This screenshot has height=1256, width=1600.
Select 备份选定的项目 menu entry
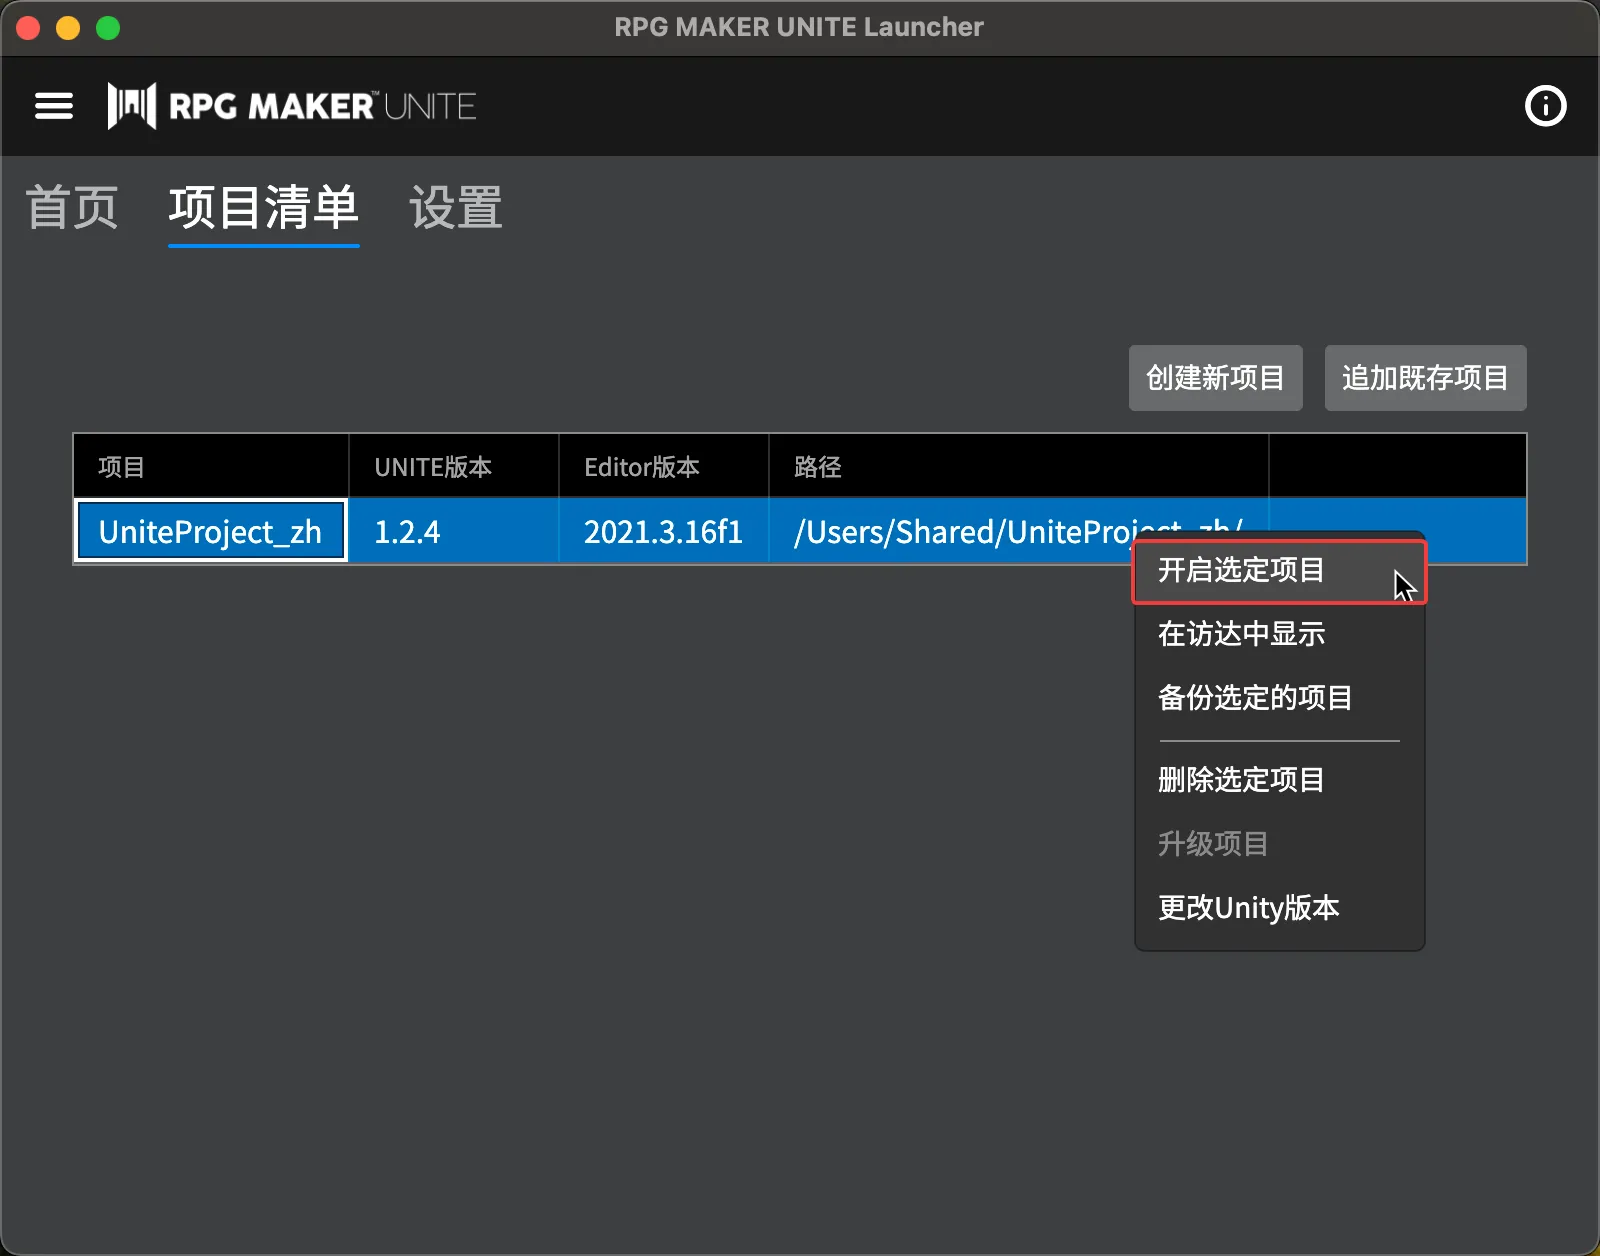click(x=1279, y=698)
